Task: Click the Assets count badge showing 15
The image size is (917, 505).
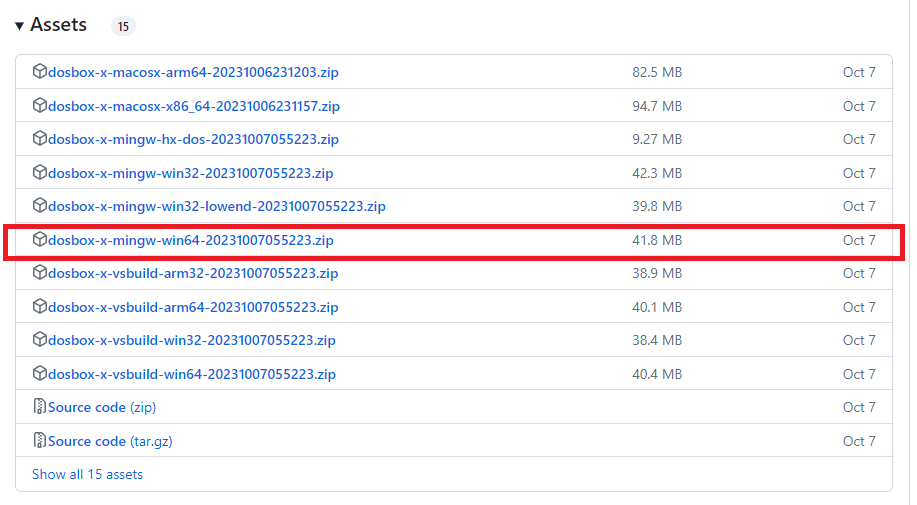Action: [x=123, y=26]
